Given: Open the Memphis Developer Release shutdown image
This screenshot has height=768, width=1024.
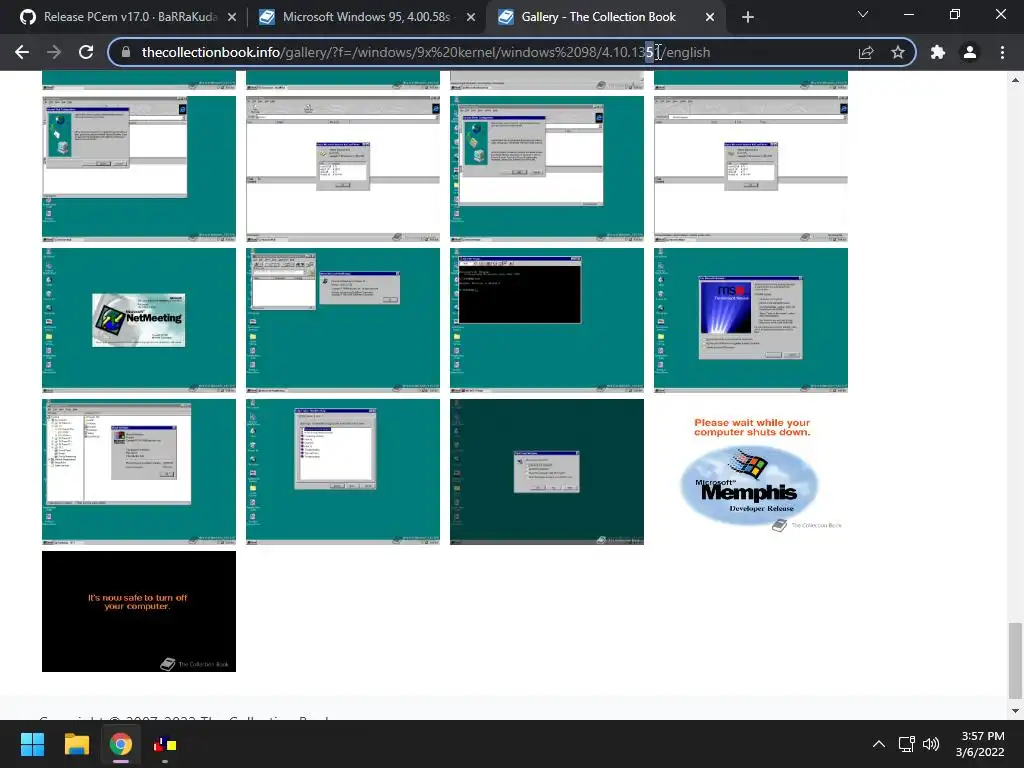Looking at the screenshot, I should [x=750, y=472].
